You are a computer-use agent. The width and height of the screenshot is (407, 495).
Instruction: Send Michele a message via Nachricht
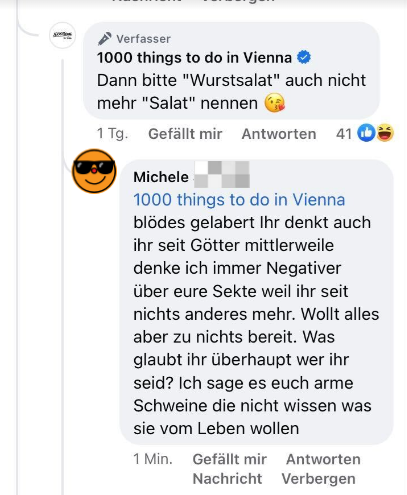click(227, 479)
